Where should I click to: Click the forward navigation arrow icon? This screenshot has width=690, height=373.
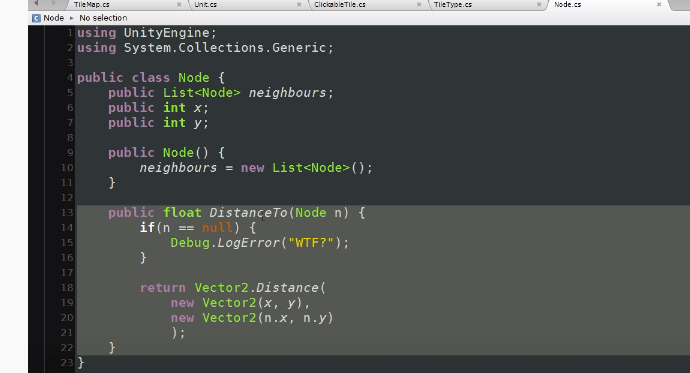[x=54, y=4]
